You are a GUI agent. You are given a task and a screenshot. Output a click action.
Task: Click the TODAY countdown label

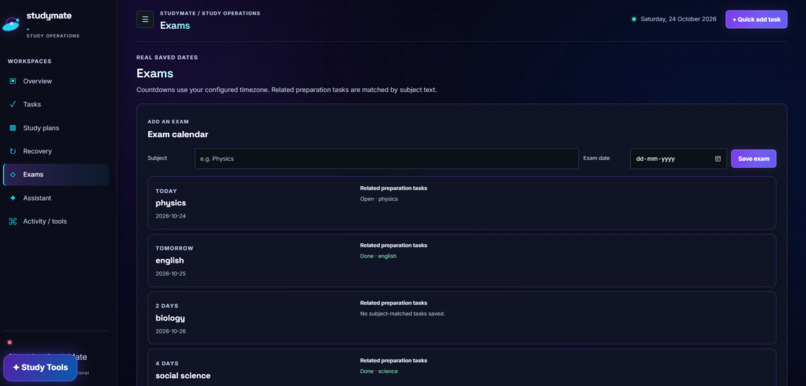click(166, 191)
